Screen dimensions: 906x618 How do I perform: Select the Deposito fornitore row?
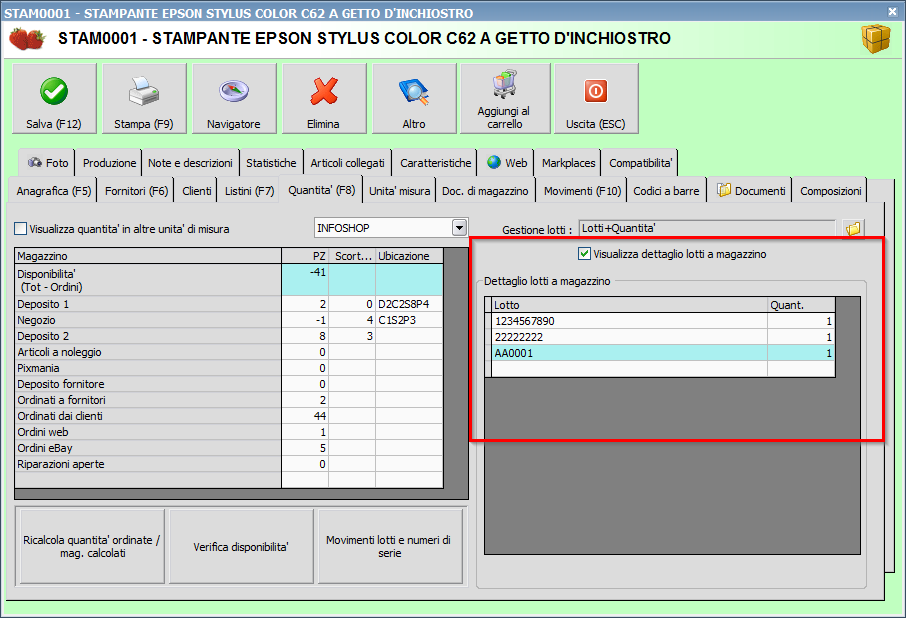(229, 384)
